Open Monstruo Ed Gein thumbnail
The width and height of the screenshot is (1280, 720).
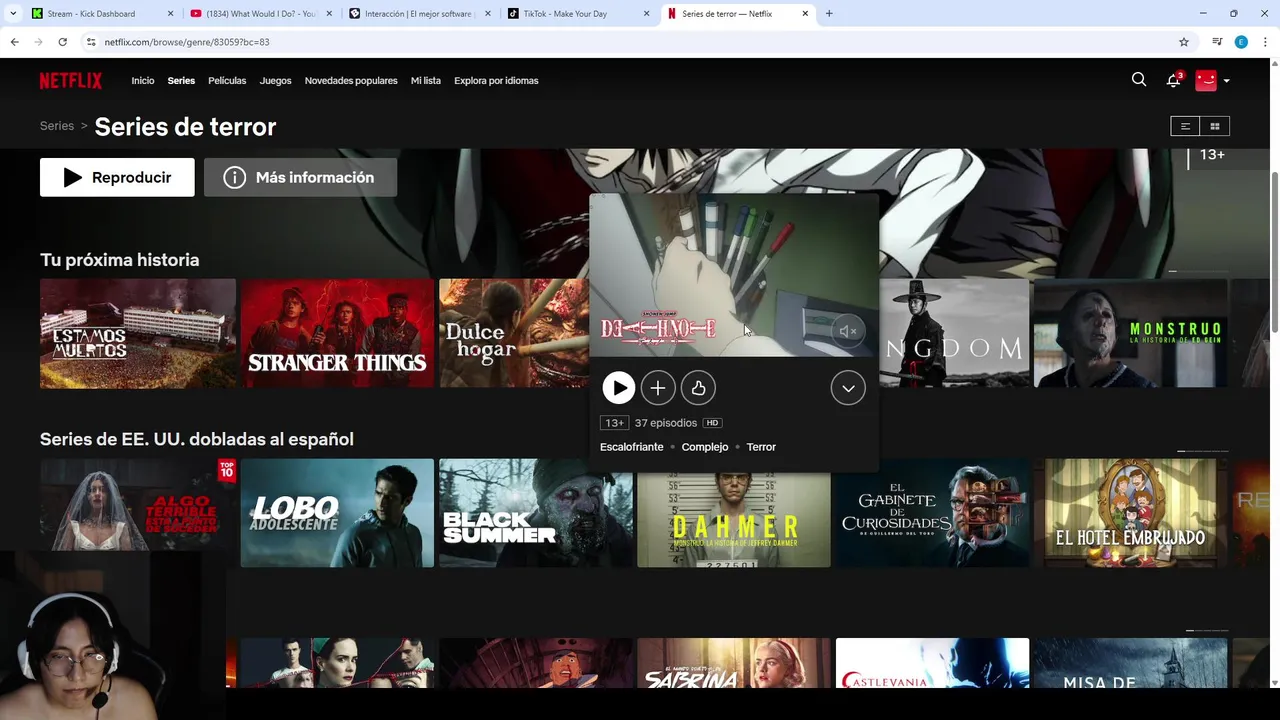(x=1130, y=333)
